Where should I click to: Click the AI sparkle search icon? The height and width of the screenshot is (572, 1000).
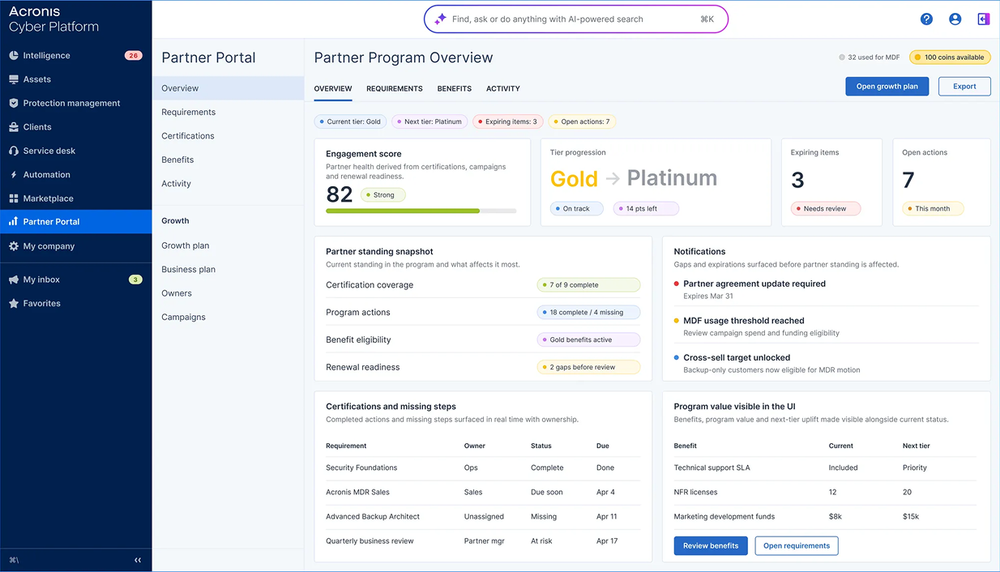440,19
